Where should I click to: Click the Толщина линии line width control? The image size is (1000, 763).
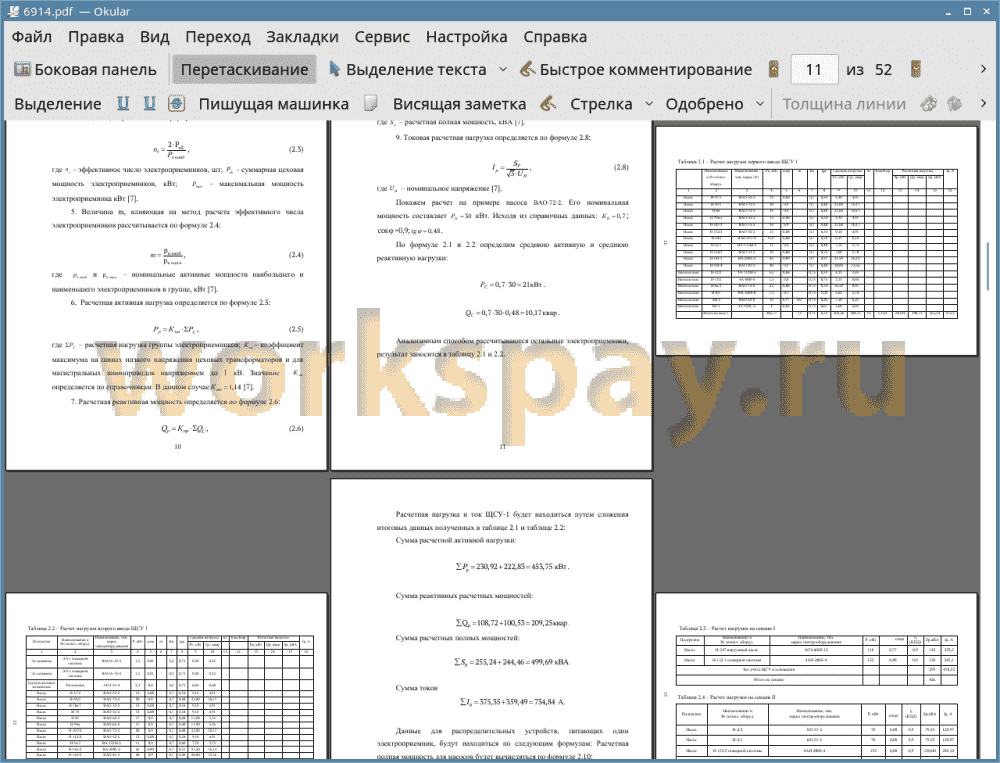tap(844, 104)
